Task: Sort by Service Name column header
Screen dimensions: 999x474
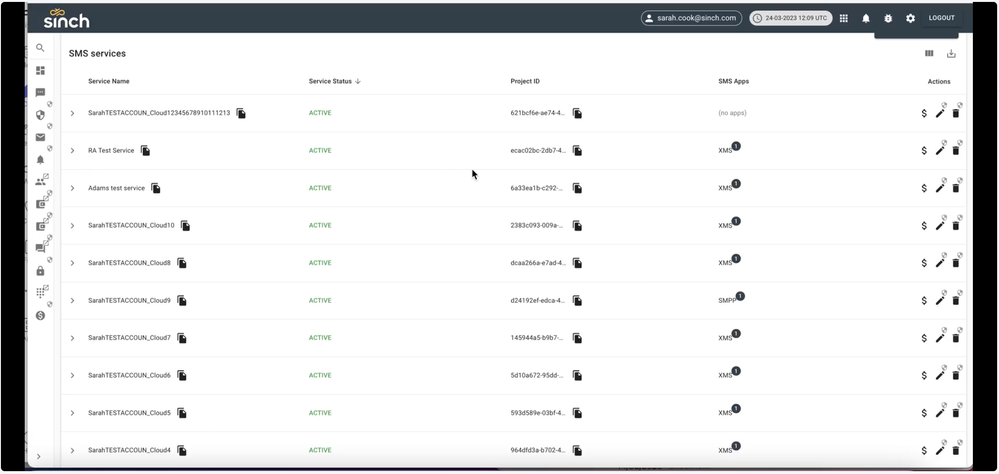Action: point(108,82)
